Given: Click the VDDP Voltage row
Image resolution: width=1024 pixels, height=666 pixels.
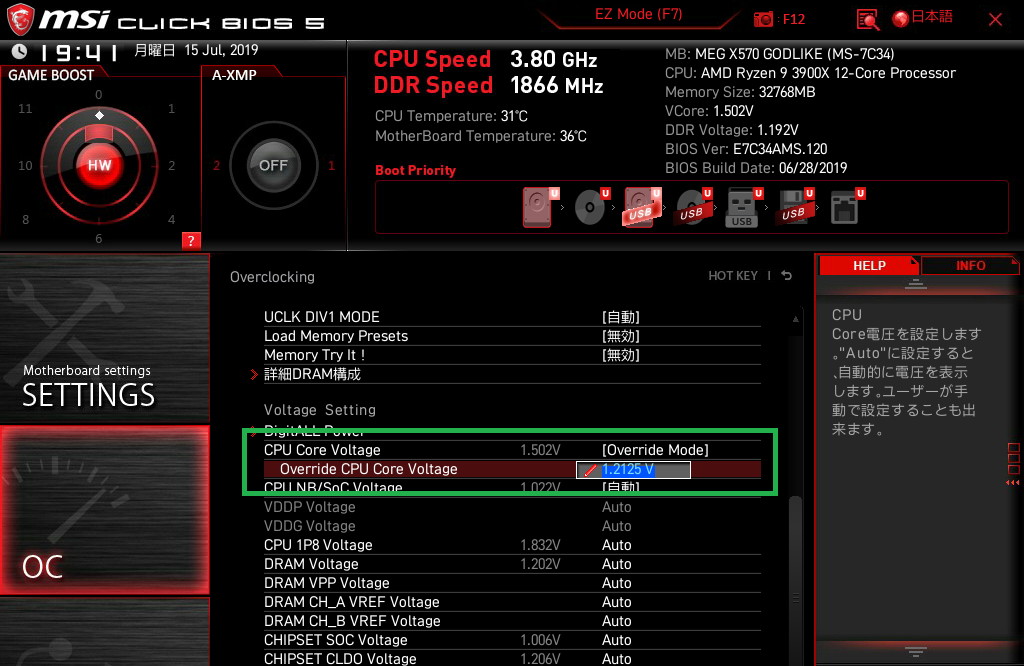Looking at the screenshot, I should [512, 507].
